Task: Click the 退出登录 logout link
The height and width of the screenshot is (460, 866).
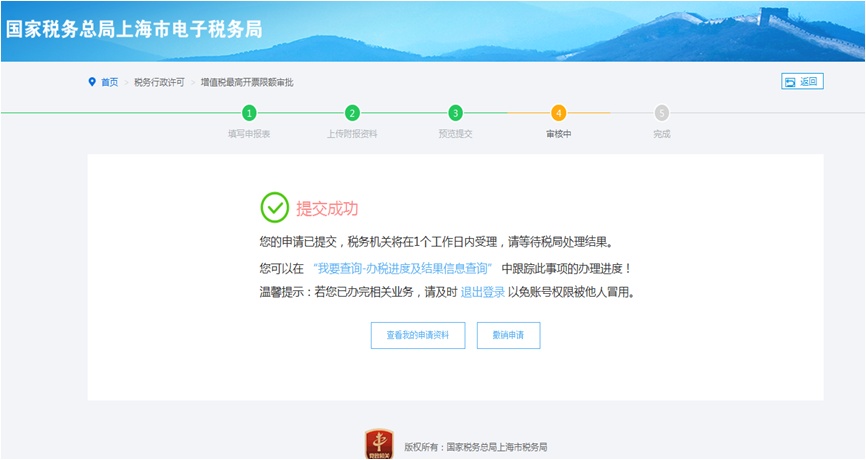Action: [x=483, y=292]
